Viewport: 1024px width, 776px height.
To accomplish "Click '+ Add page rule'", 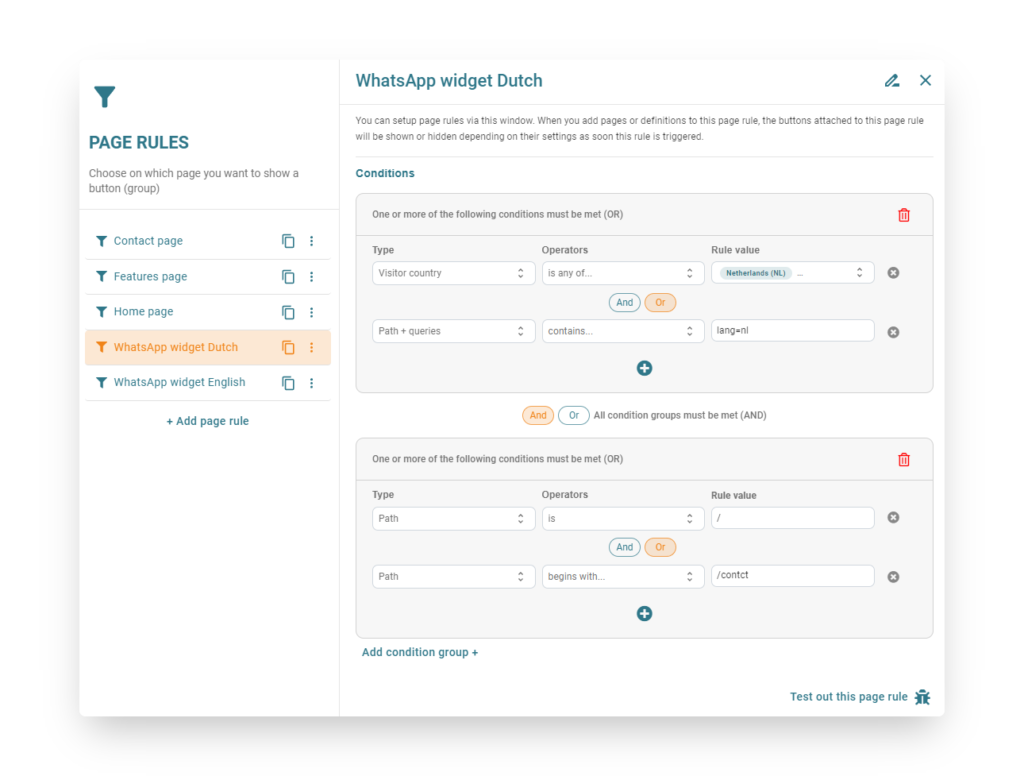I will 207,421.
